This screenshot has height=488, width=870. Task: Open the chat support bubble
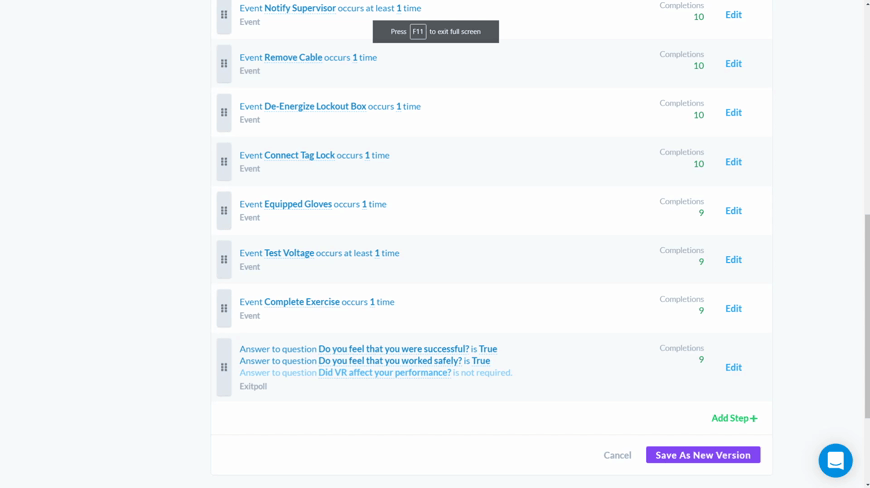(836, 460)
